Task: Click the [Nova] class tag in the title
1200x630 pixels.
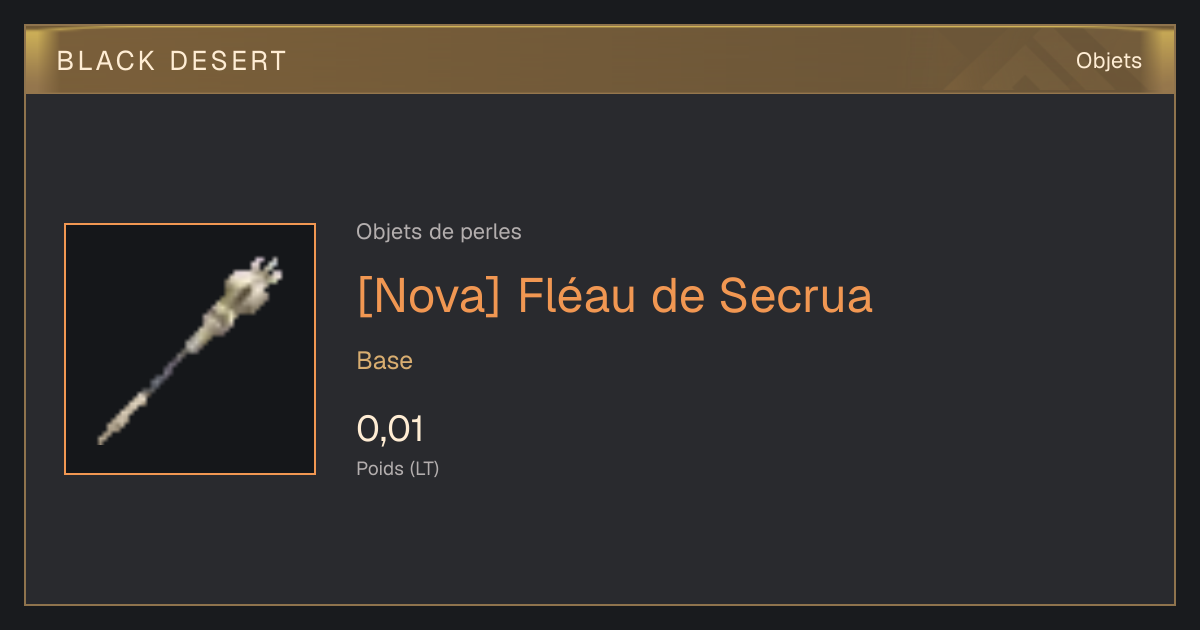Action: (x=428, y=296)
